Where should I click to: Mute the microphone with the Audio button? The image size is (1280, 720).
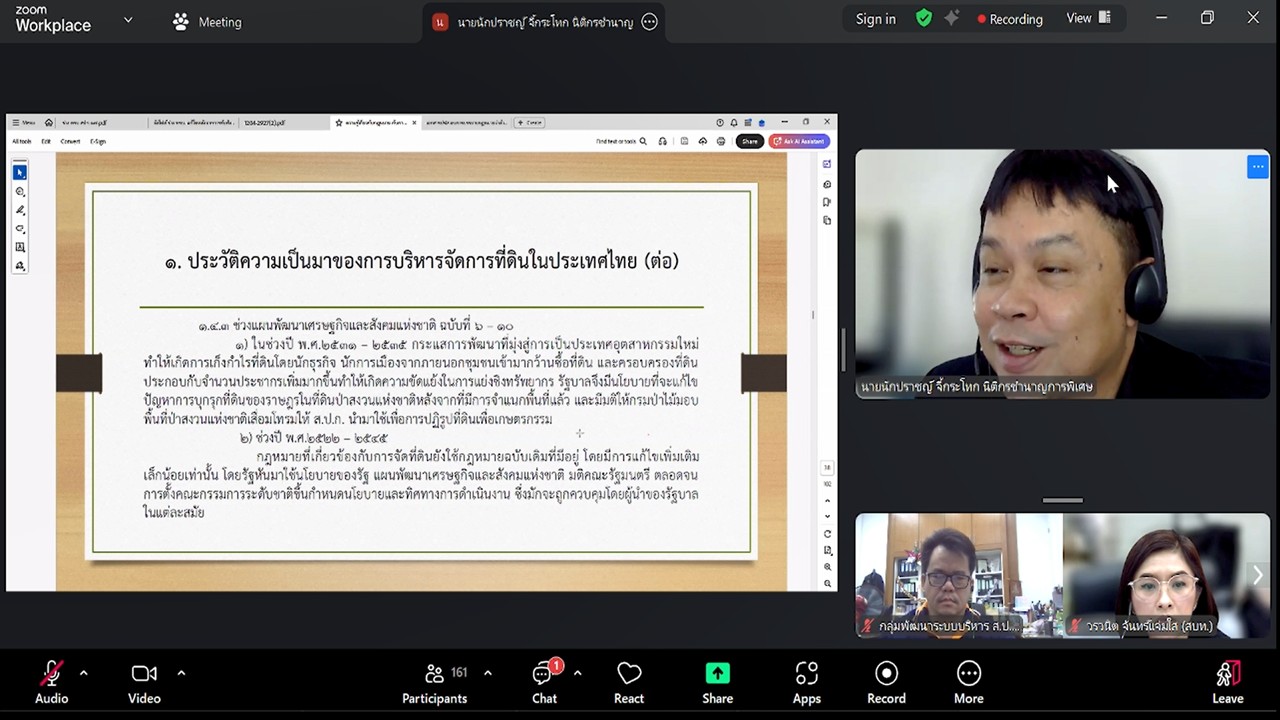coord(51,681)
